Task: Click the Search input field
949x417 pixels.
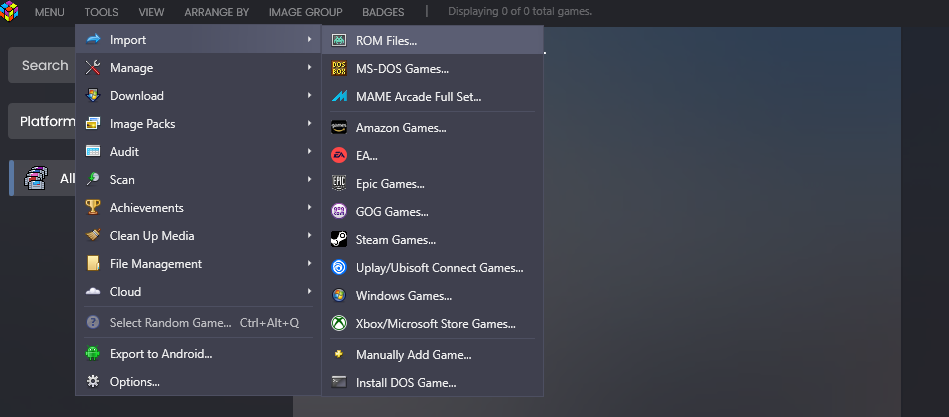Action: (42, 65)
